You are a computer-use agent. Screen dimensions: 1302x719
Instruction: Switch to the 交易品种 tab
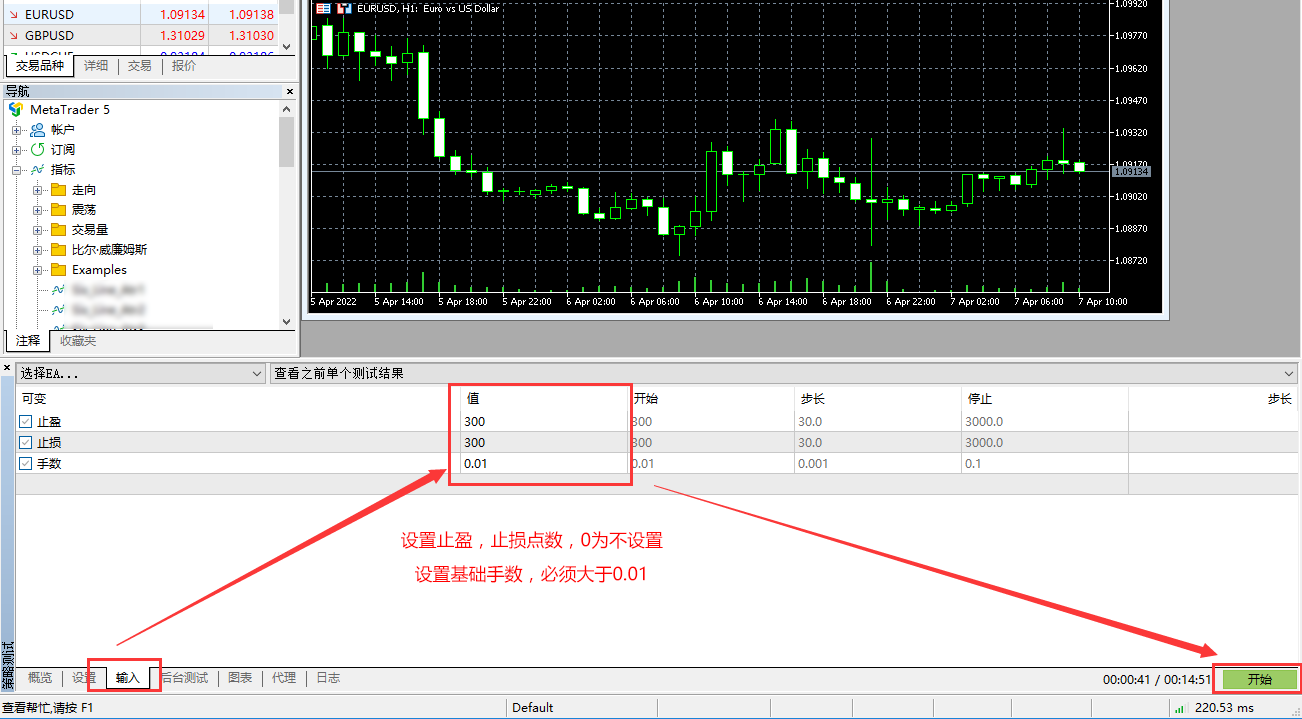pos(40,66)
